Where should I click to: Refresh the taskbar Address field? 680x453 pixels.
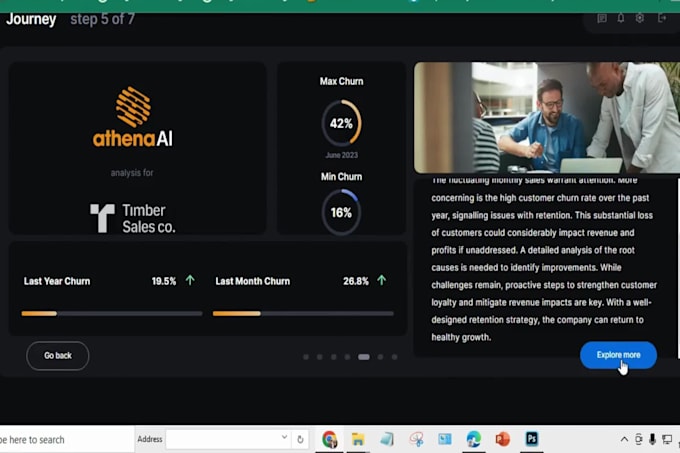coord(300,440)
